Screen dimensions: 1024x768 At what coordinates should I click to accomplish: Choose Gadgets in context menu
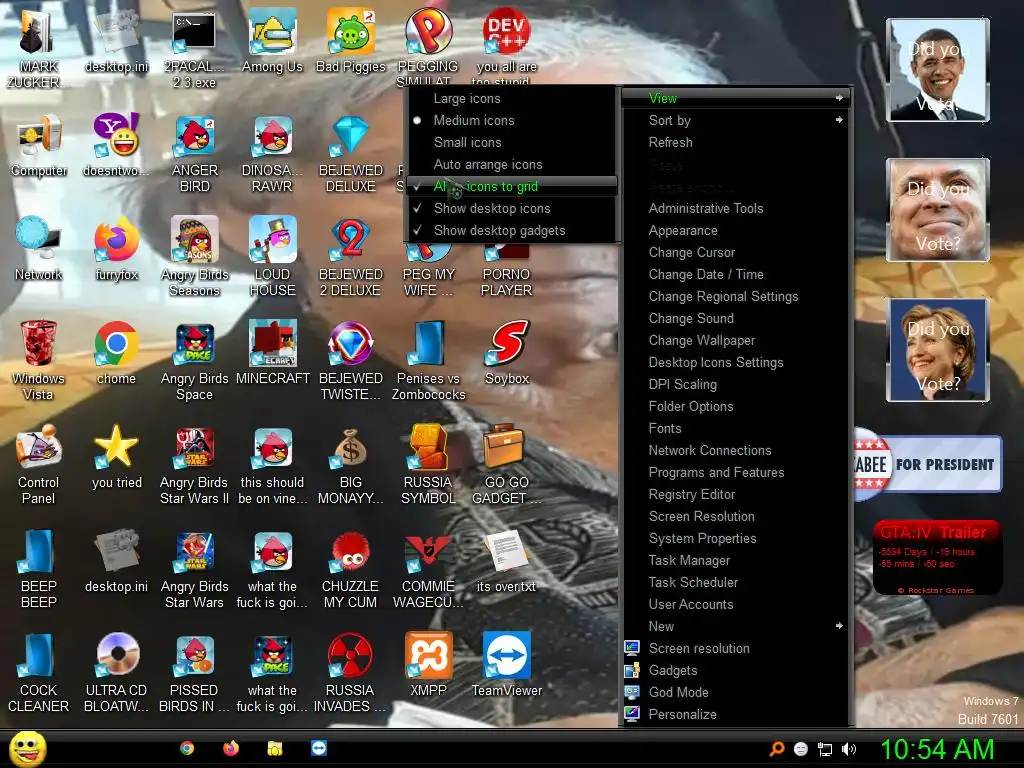coord(735,670)
